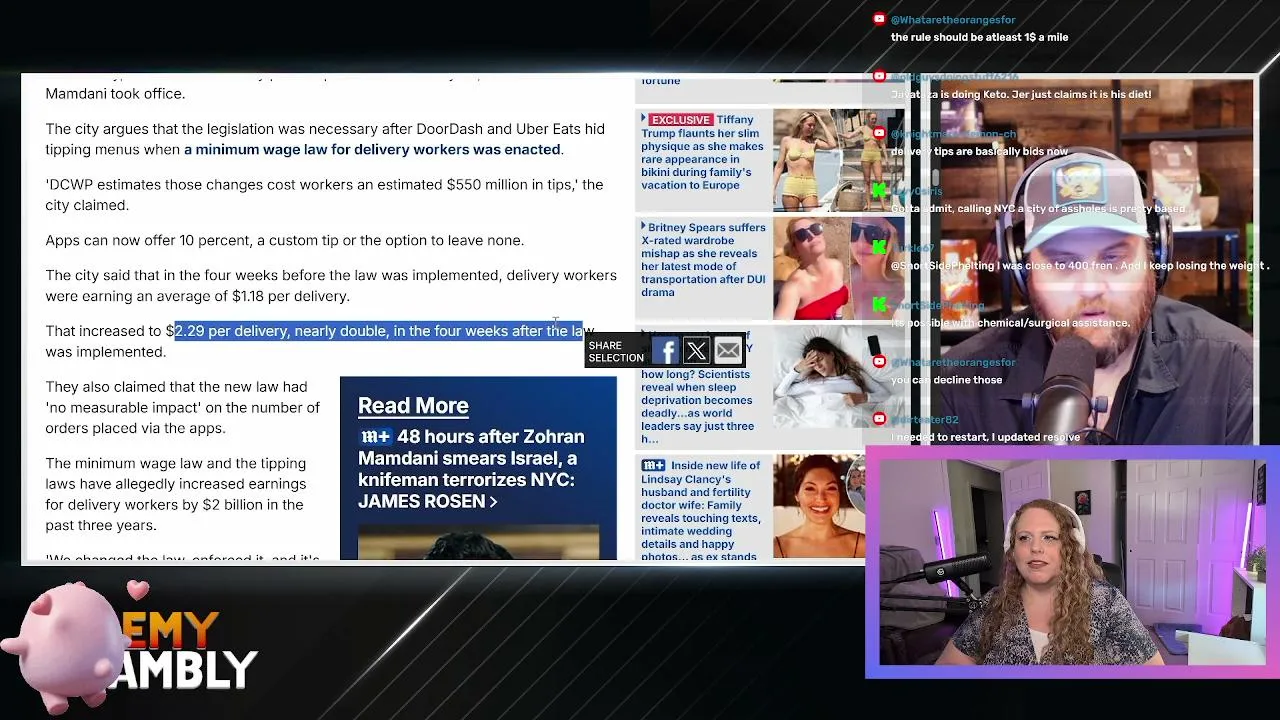Click the 'Its possible with chemical/surgical assistance.' message
Image resolution: width=1280 pixels, height=720 pixels.
click(x=1010, y=323)
